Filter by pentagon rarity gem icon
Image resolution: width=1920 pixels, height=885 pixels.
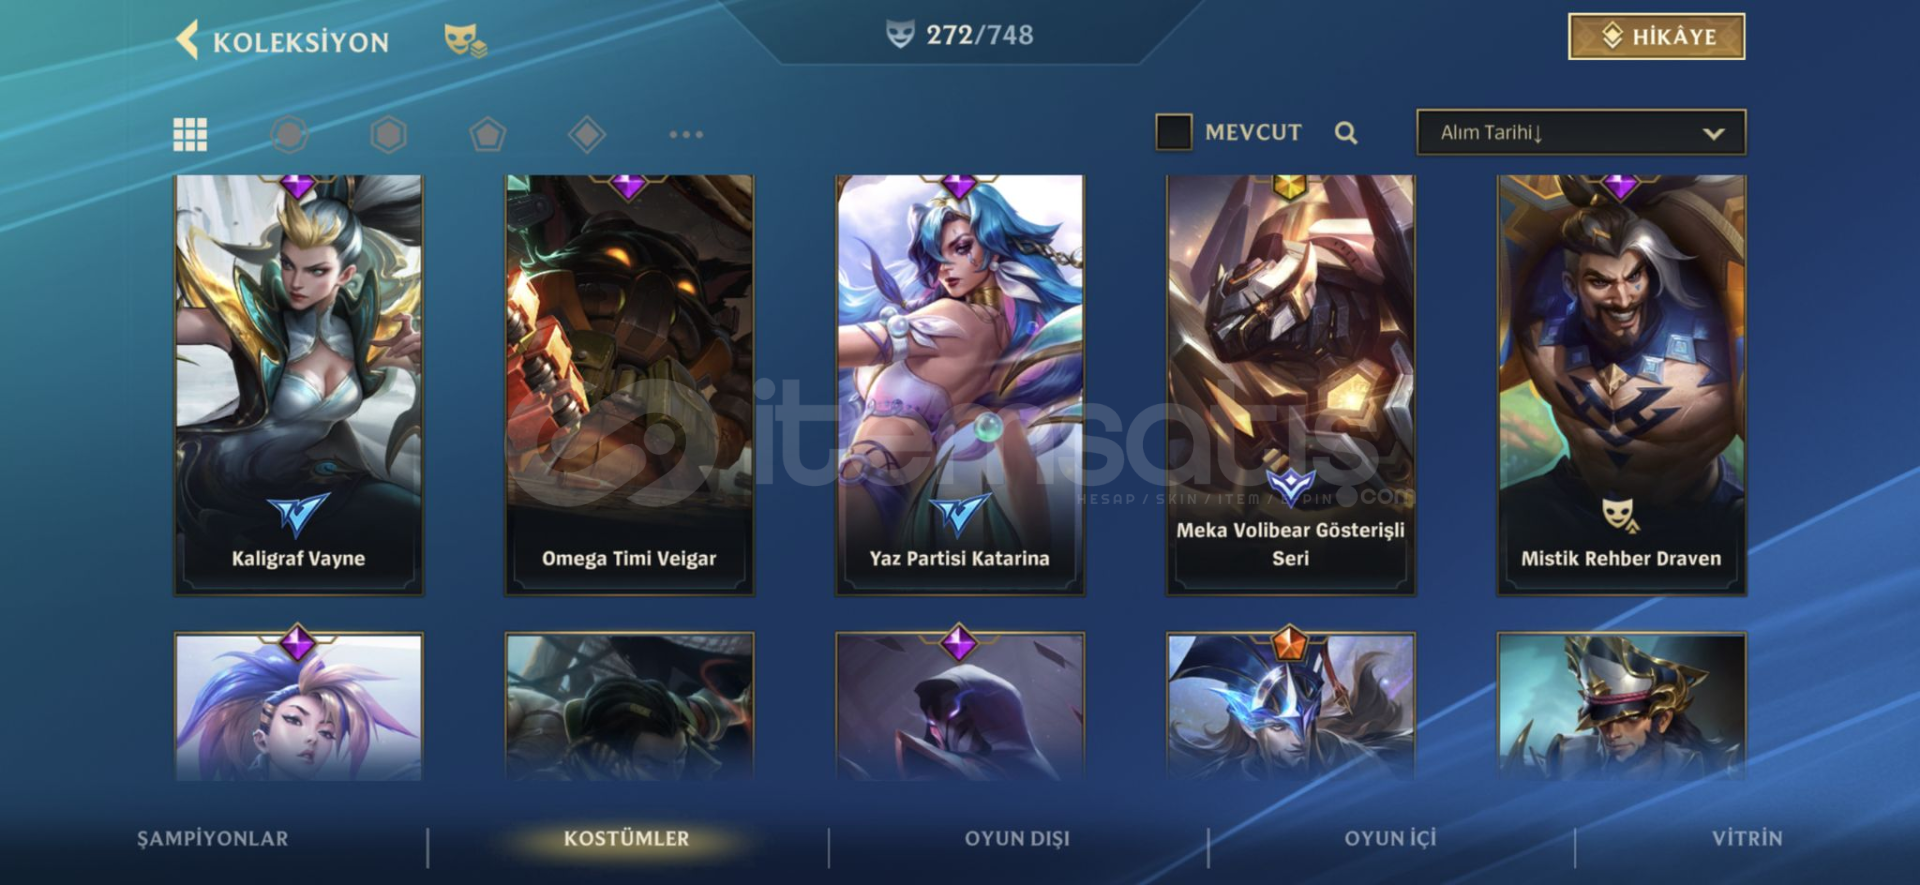(x=487, y=134)
